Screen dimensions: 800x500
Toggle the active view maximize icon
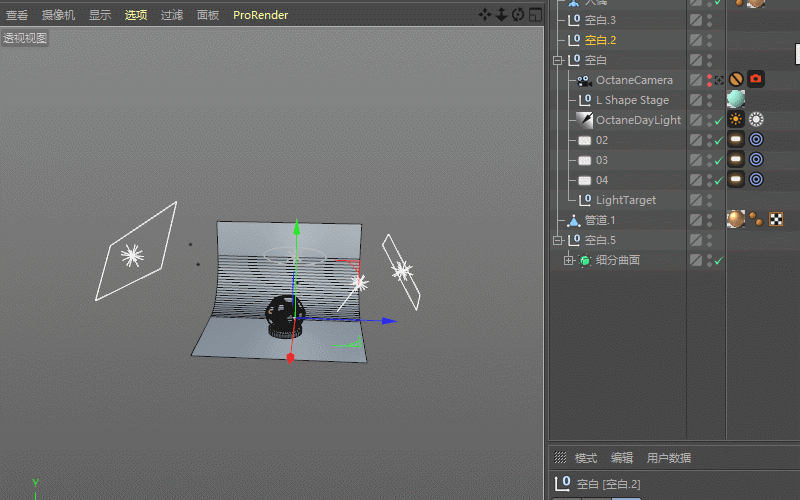pyautogui.click(x=535, y=15)
